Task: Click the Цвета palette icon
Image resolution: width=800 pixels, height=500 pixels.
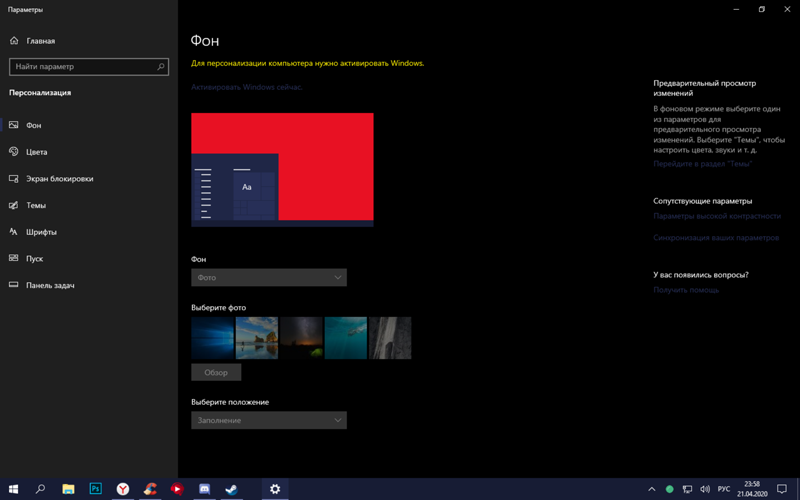Action: (14, 152)
